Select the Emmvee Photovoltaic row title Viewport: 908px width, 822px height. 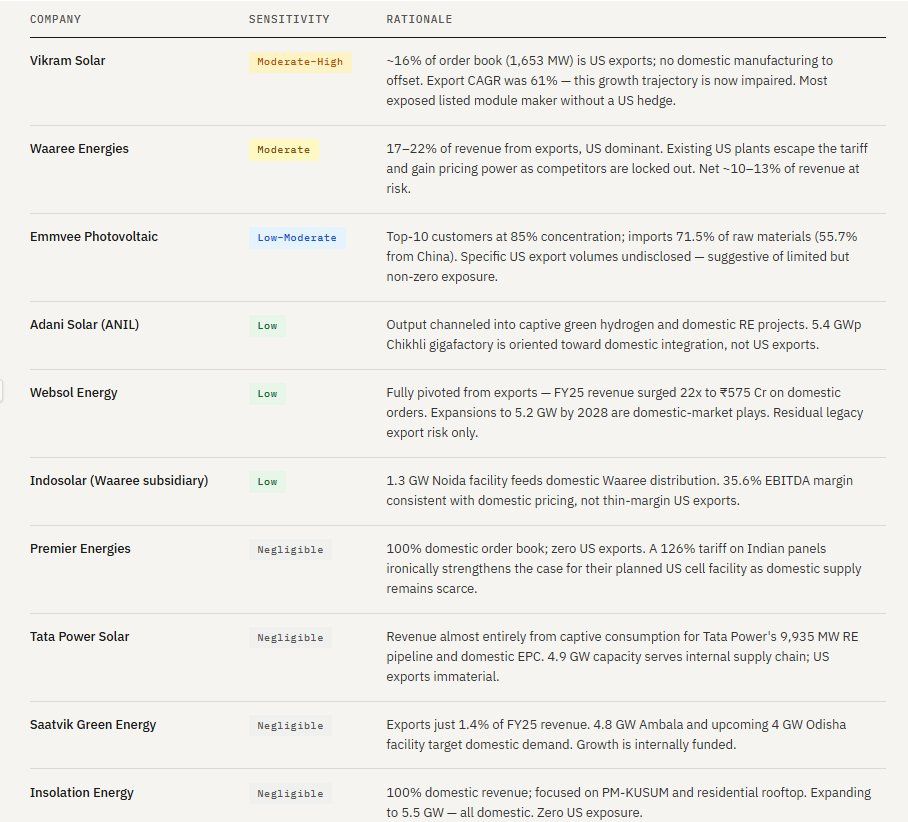pos(93,237)
